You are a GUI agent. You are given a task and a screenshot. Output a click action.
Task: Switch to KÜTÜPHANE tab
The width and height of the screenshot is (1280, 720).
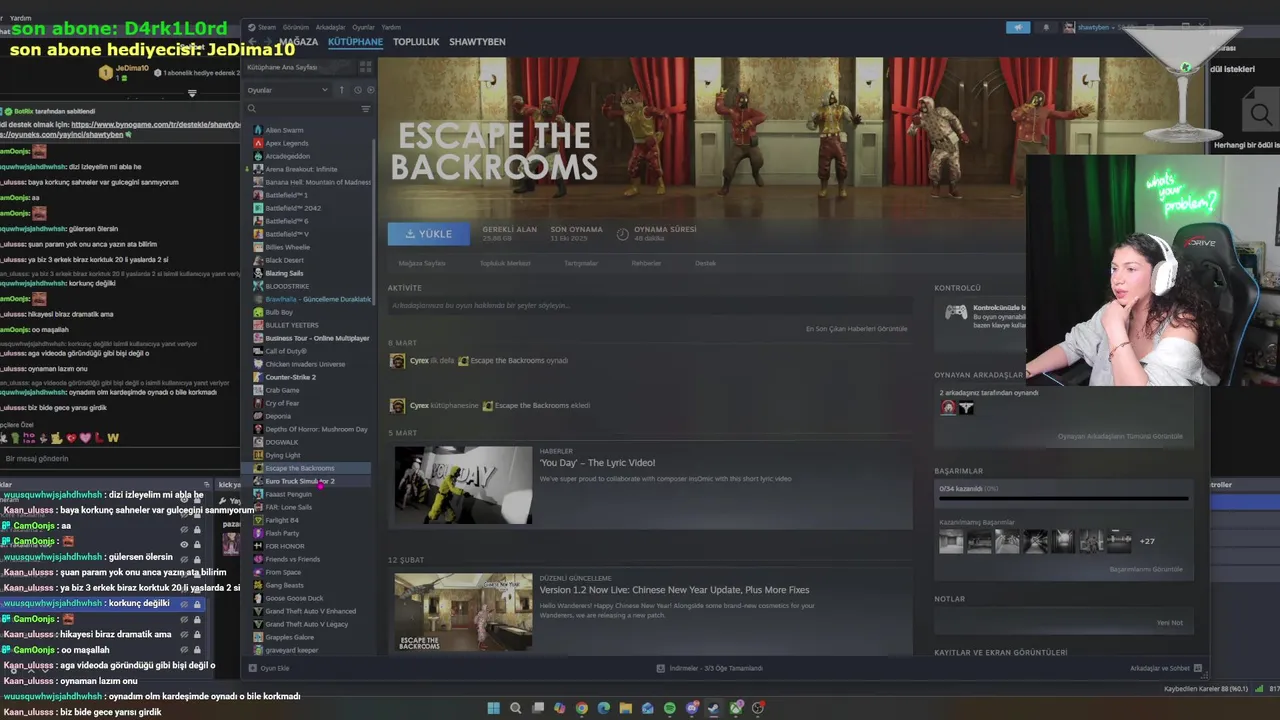(x=355, y=42)
